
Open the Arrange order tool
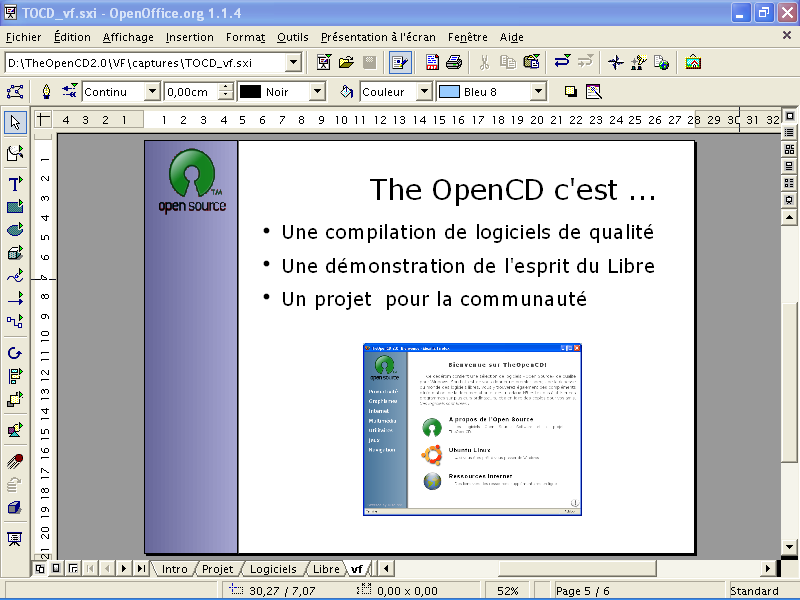(15, 399)
